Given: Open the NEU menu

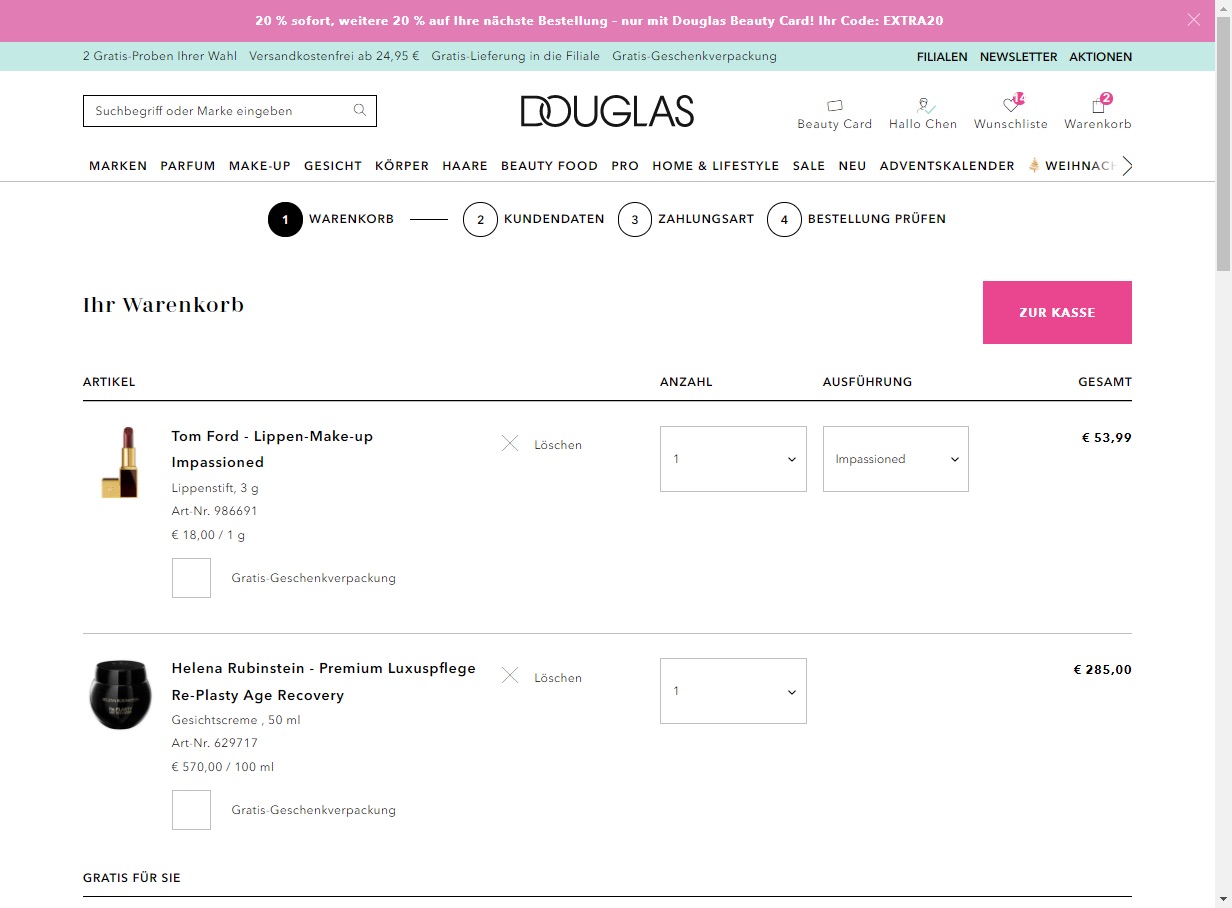Looking at the screenshot, I should point(852,166).
